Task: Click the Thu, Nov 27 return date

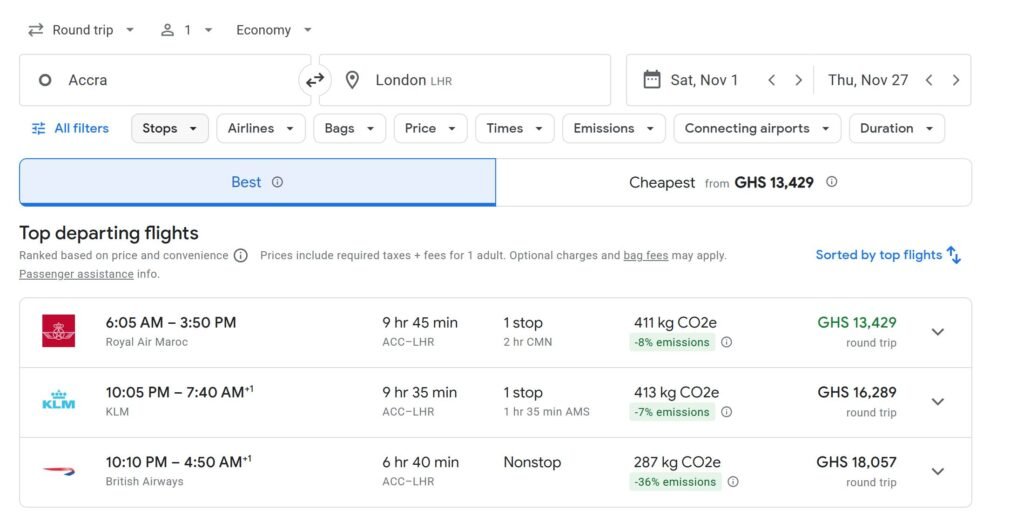Action: (x=868, y=80)
